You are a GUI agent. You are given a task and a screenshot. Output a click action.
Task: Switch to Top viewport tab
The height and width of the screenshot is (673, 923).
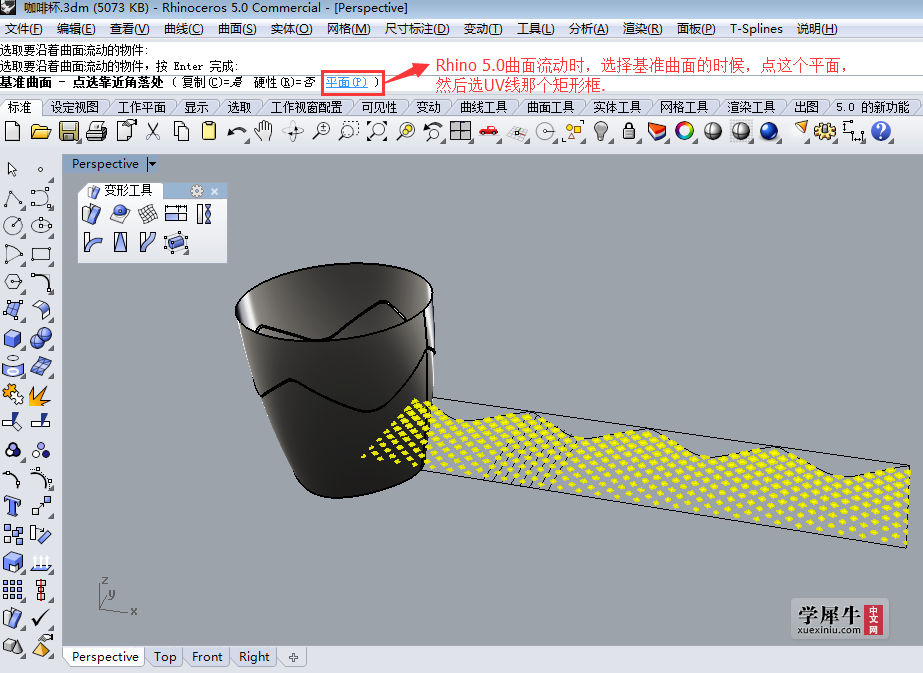[165, 657]
